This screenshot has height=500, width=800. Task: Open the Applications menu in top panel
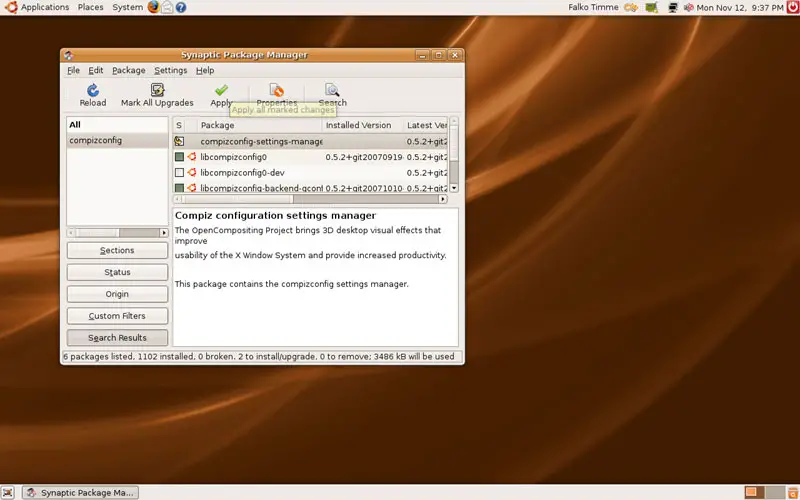tap(45, 7)
